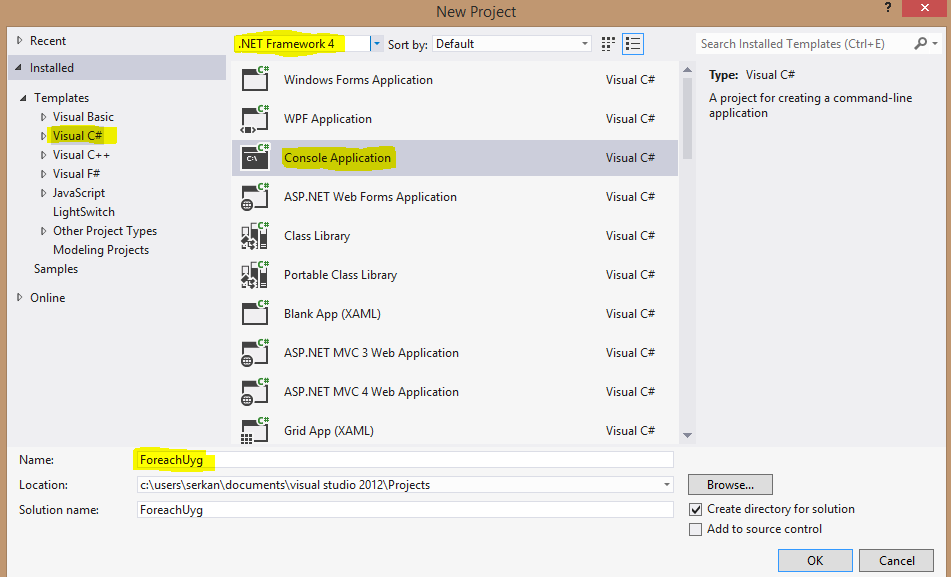Select ASP.NET MVC 4 Web Application name
The image size is (951, 577).
coord(371,392)
